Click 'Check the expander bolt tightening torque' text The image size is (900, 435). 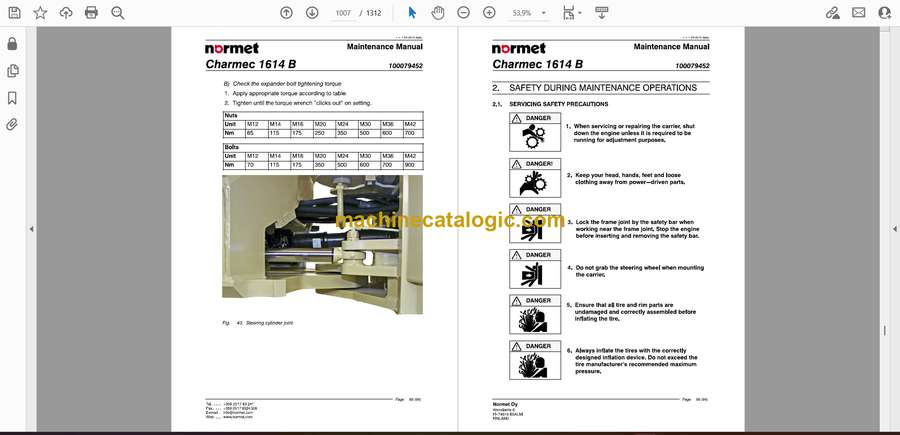(x=286, y=84)
